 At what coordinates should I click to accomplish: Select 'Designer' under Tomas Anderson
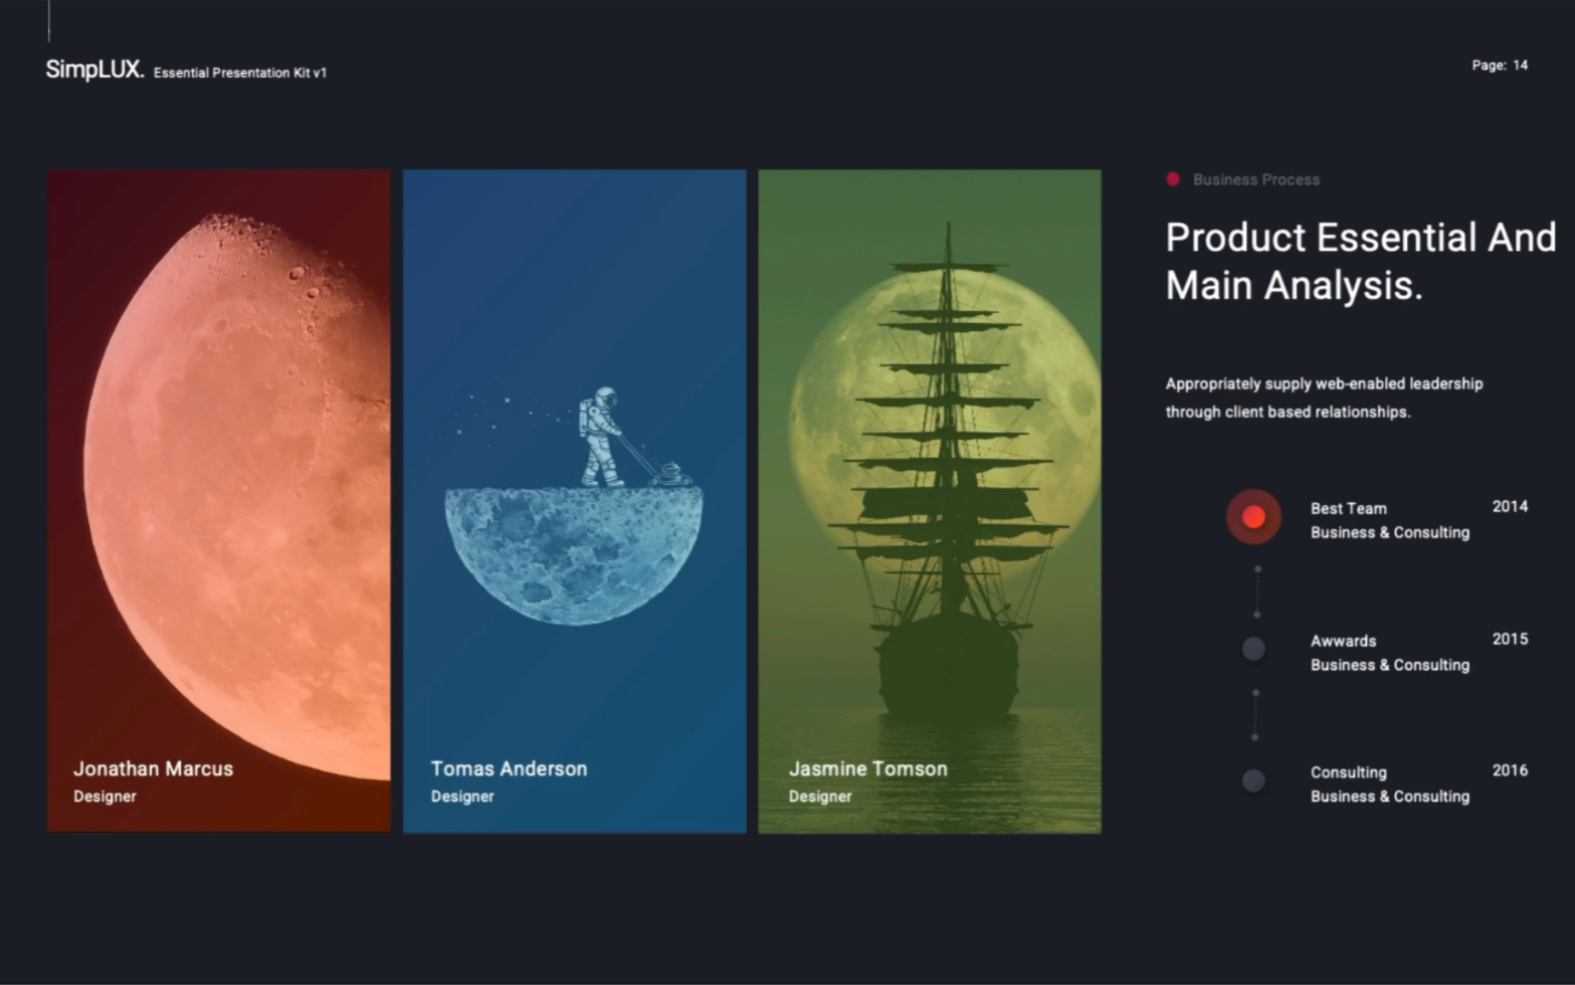click(462, 797)
